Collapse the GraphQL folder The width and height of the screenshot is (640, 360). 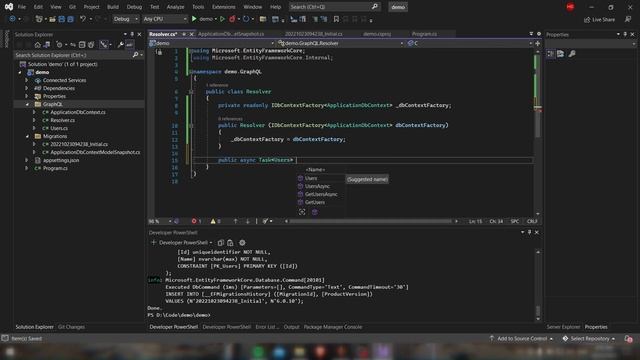coord(27,104)
